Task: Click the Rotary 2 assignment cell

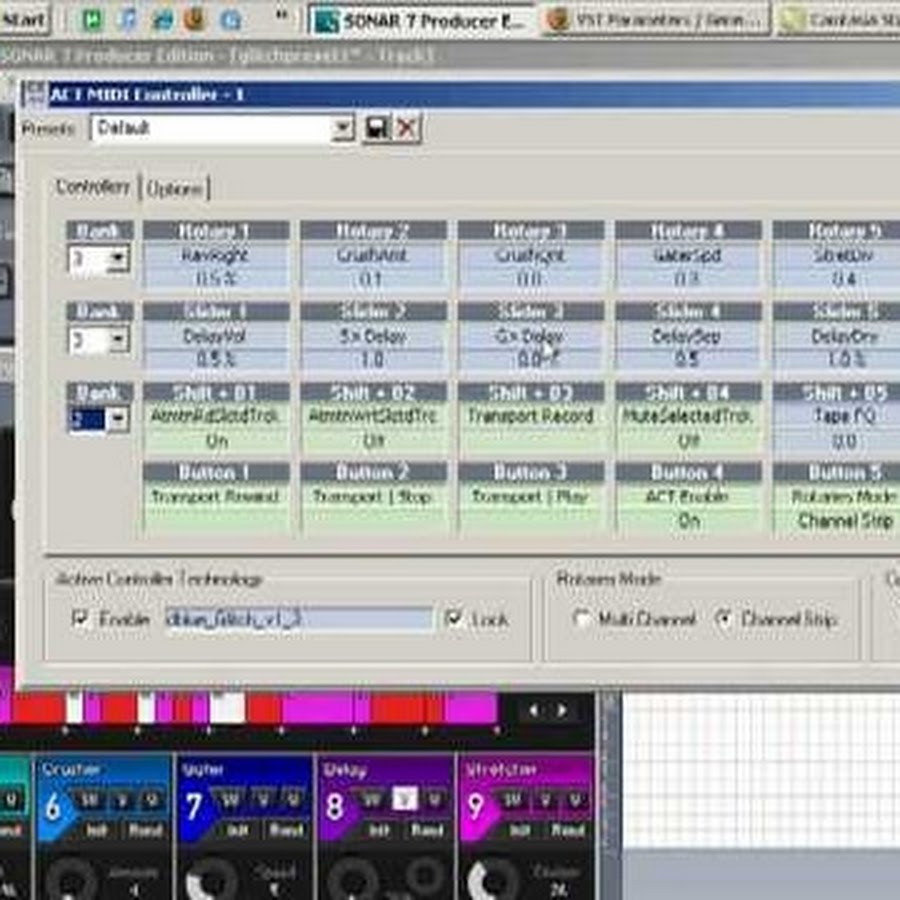Action: click(373, 265)
